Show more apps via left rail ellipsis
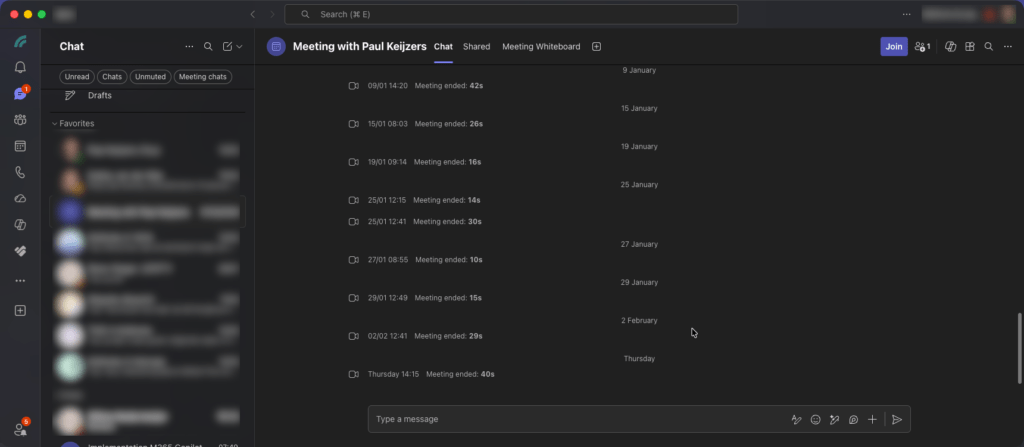 20,281
